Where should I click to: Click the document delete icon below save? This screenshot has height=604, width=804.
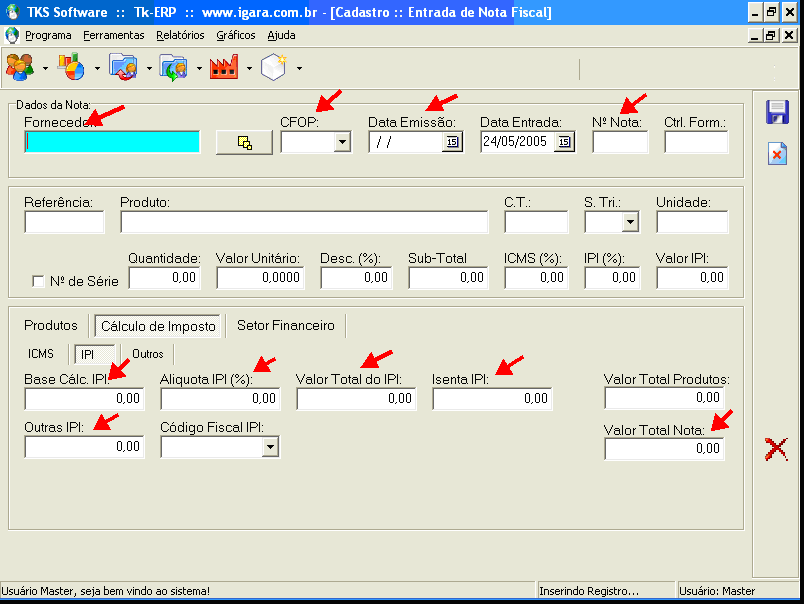coord(777,153)
